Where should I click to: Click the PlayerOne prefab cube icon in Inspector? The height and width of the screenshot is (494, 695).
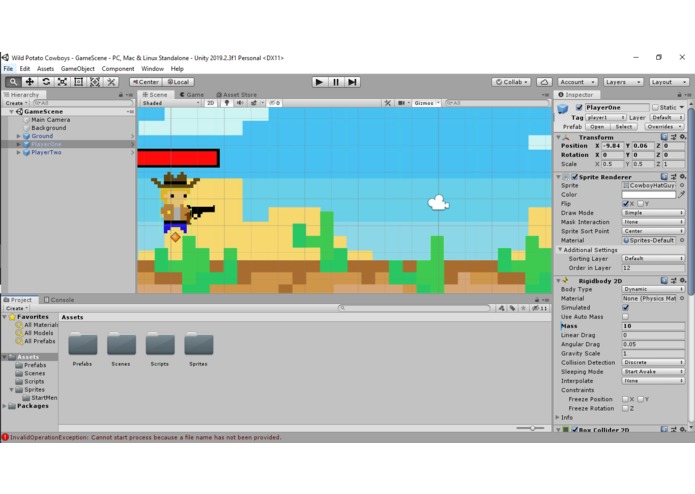pos(563,109)
